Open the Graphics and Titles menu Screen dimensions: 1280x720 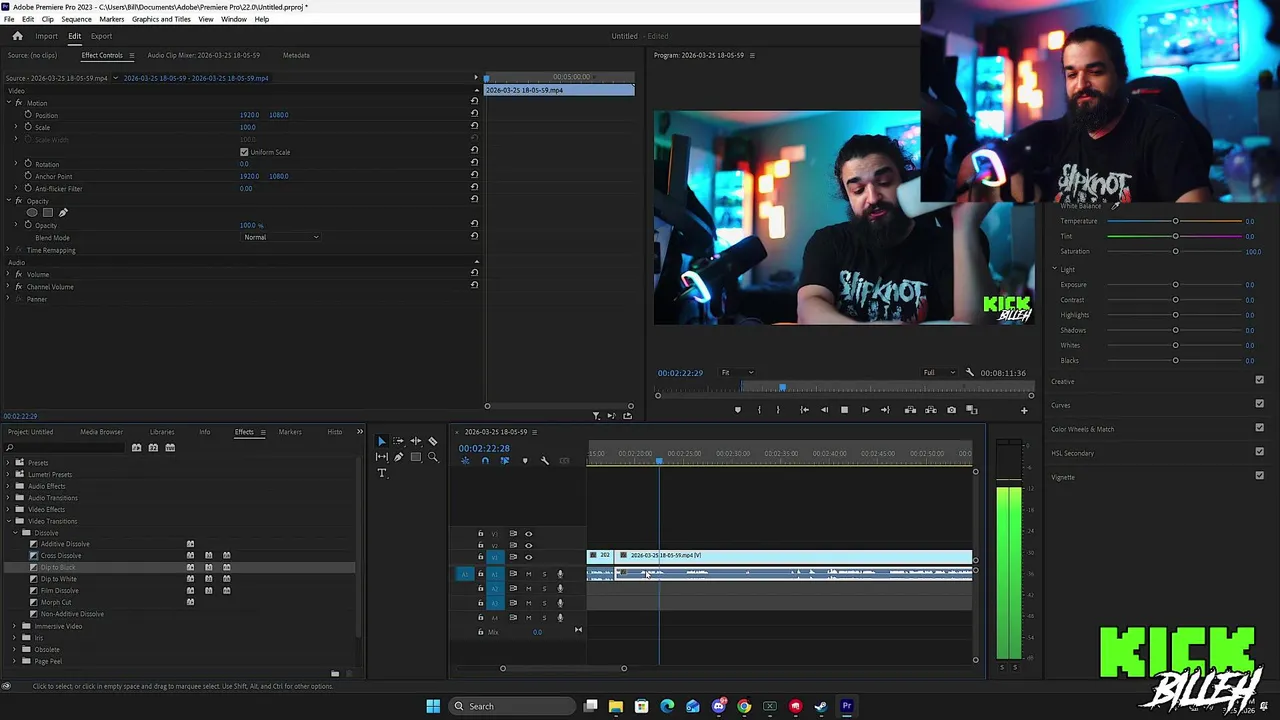(x=161, y=19)
